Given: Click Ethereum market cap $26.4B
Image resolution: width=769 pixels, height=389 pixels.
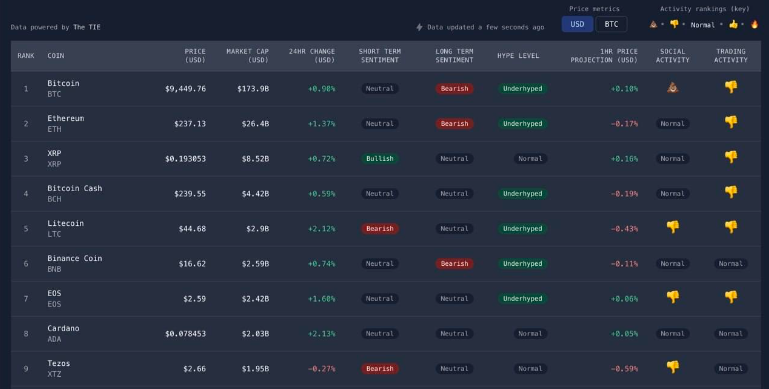Looking at the screenshot, I should 255,124.
